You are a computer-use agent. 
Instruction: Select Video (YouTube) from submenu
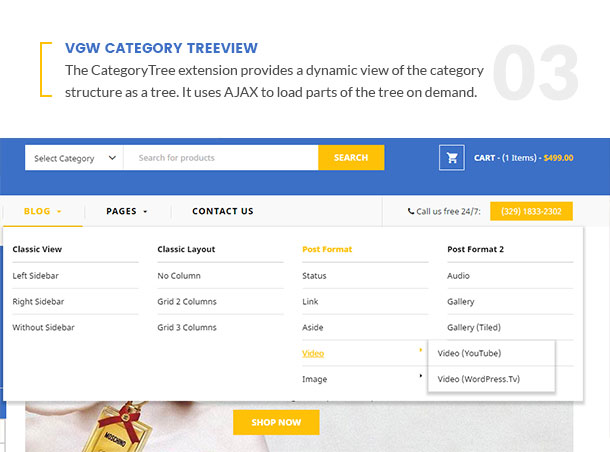[469, 353]
